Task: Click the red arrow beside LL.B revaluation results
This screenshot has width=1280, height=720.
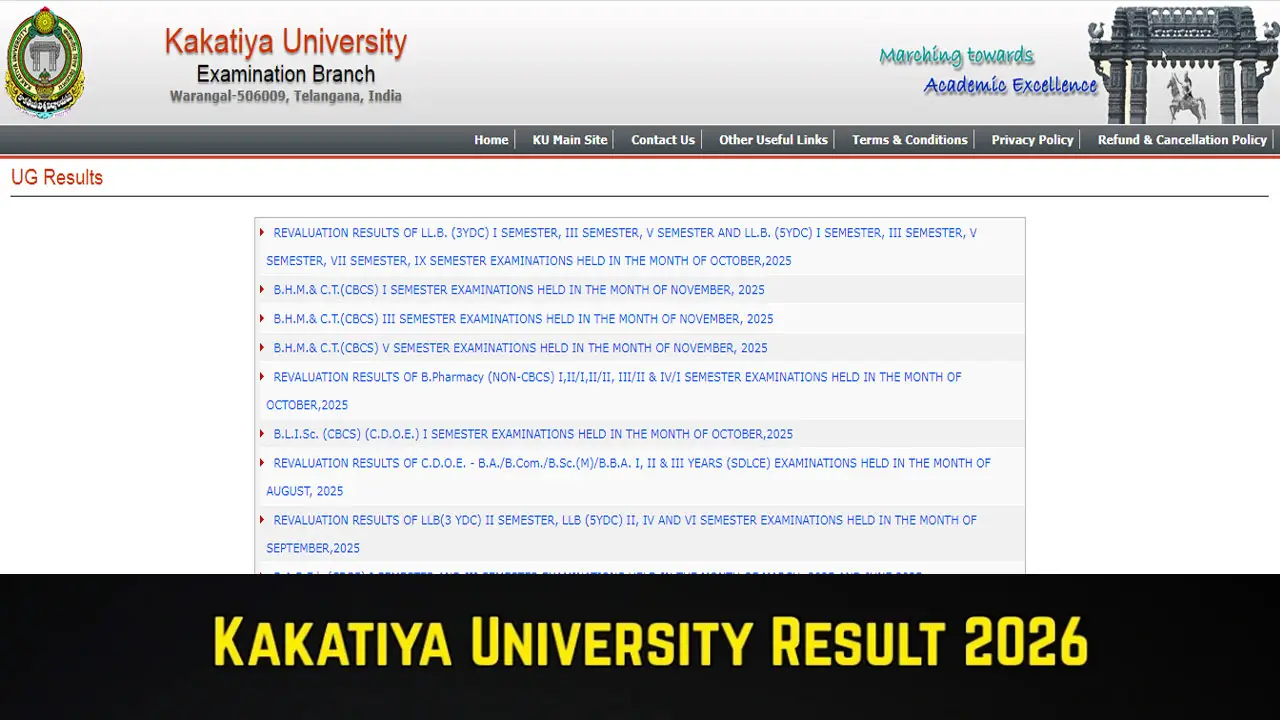Action: [262, 232]
